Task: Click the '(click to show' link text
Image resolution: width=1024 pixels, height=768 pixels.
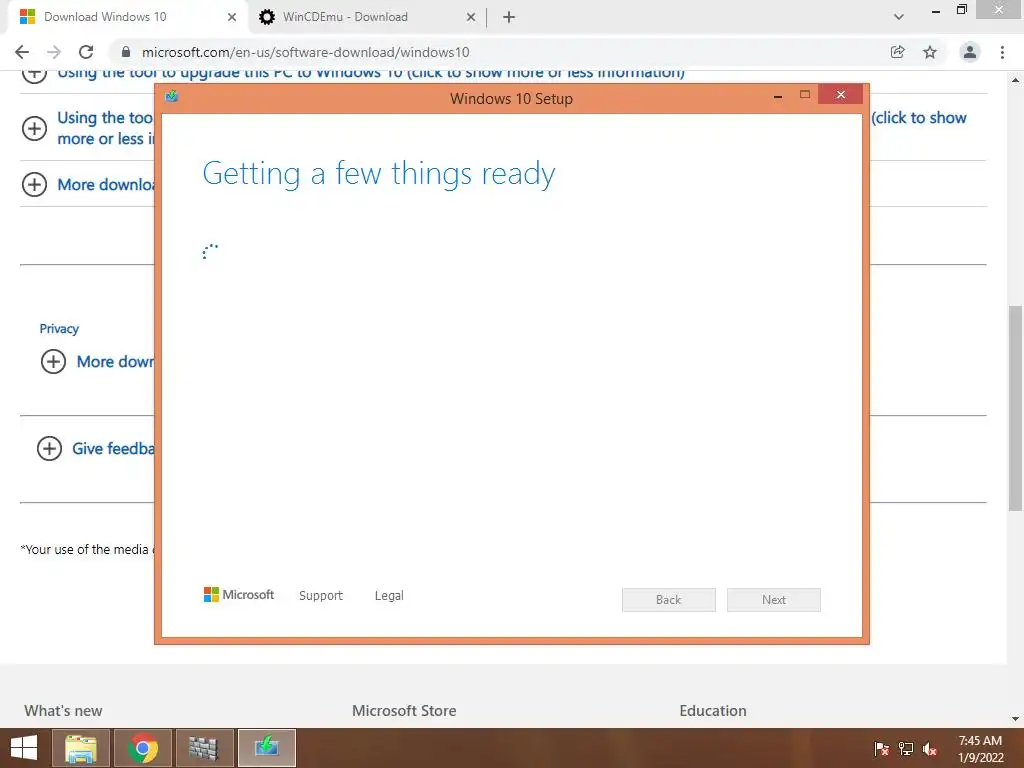Action: 919,118
